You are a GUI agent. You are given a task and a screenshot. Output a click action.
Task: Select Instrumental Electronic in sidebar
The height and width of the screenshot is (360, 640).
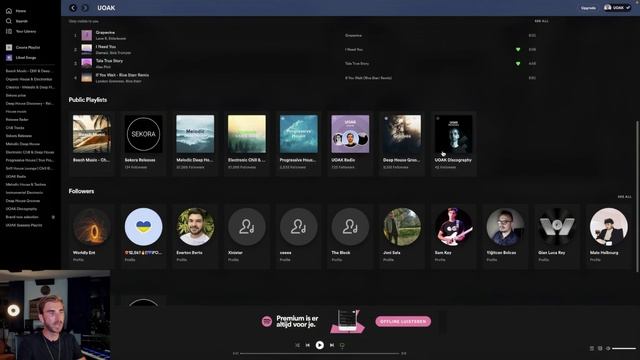coord(24,192)
